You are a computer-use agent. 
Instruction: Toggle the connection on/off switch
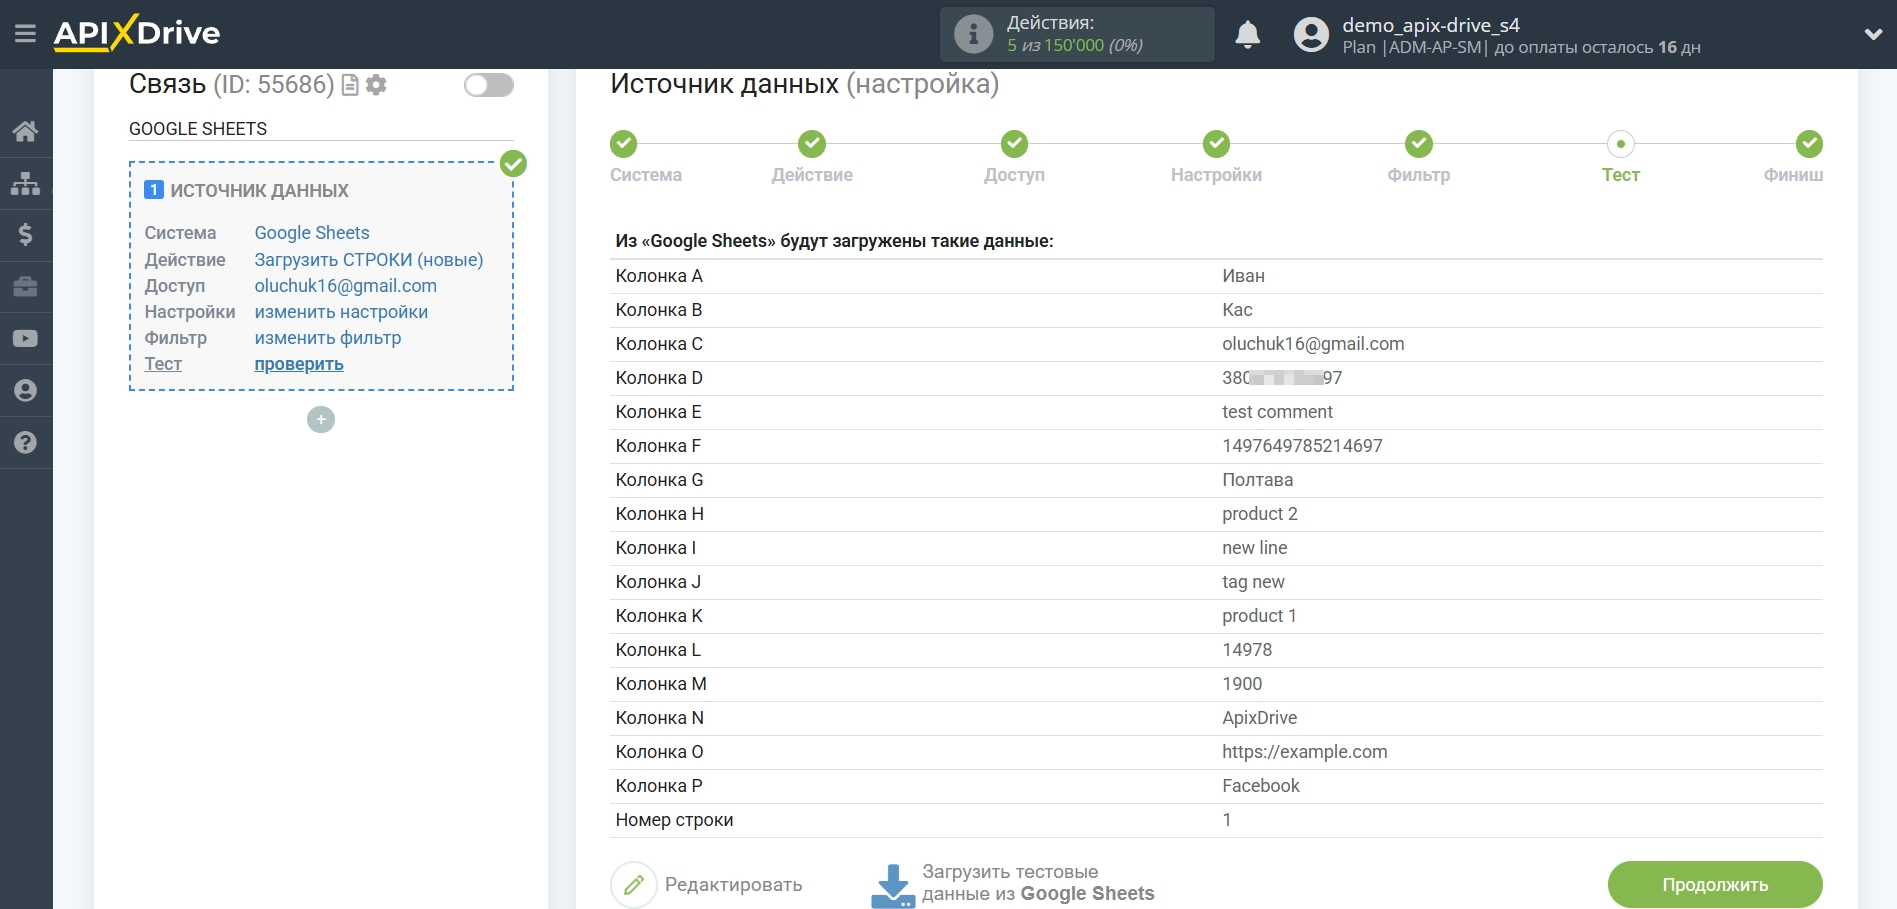coord(489,85)
